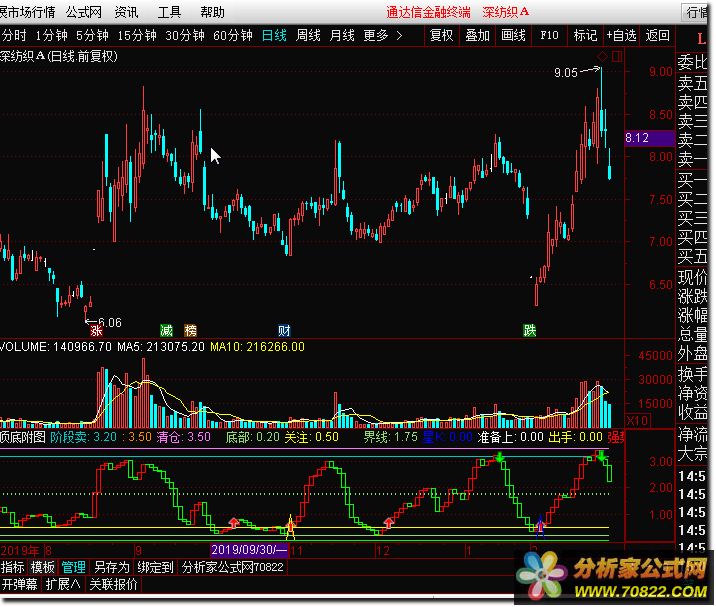Click the green 跌 event marker
Image resolution: width=716 pixels, height=607 pixels.
(529, 330)
